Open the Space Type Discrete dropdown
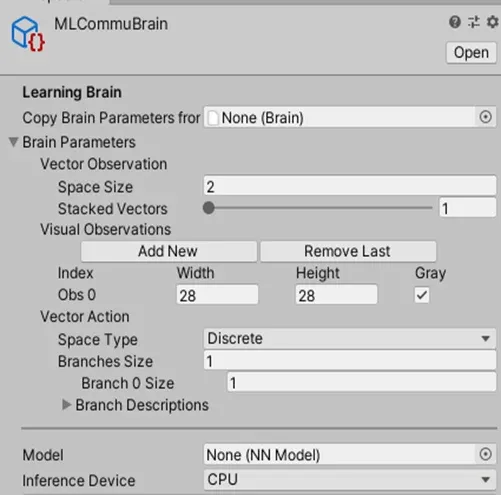The width and height of the screenshot is (501, 495). (350, 339)
